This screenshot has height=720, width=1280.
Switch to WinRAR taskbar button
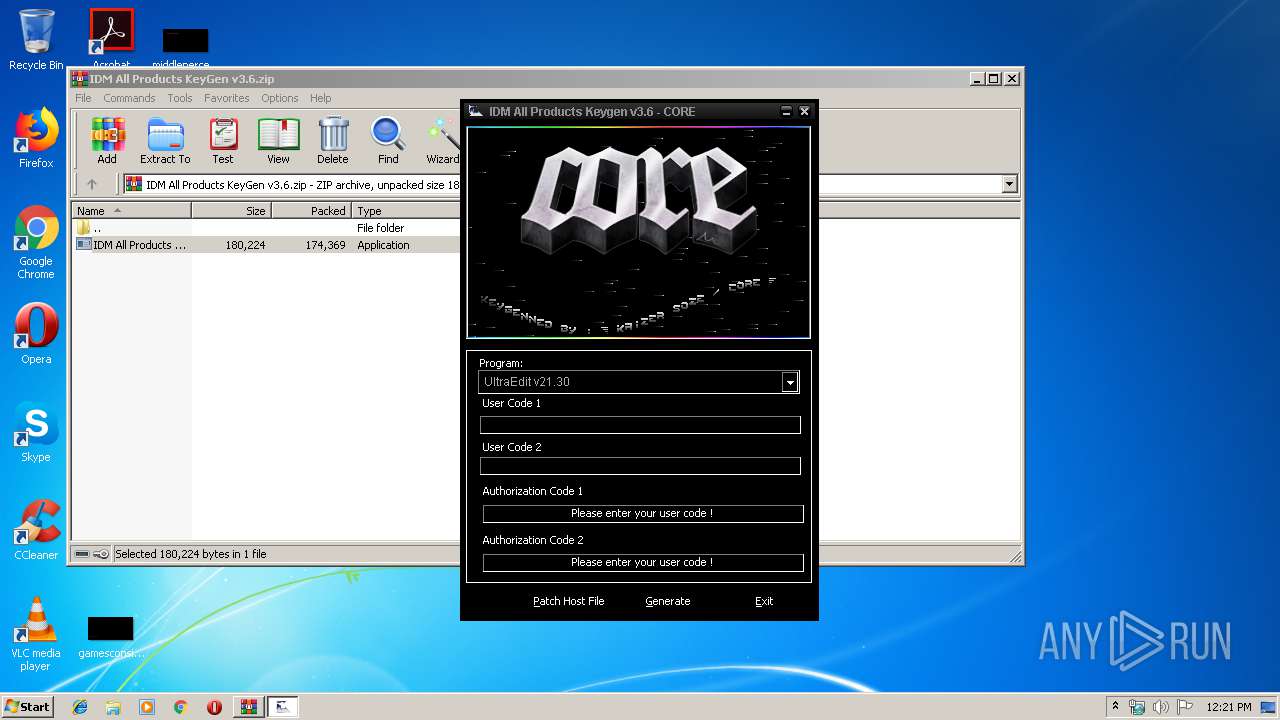pyautogui.click(x=248, y=707)
